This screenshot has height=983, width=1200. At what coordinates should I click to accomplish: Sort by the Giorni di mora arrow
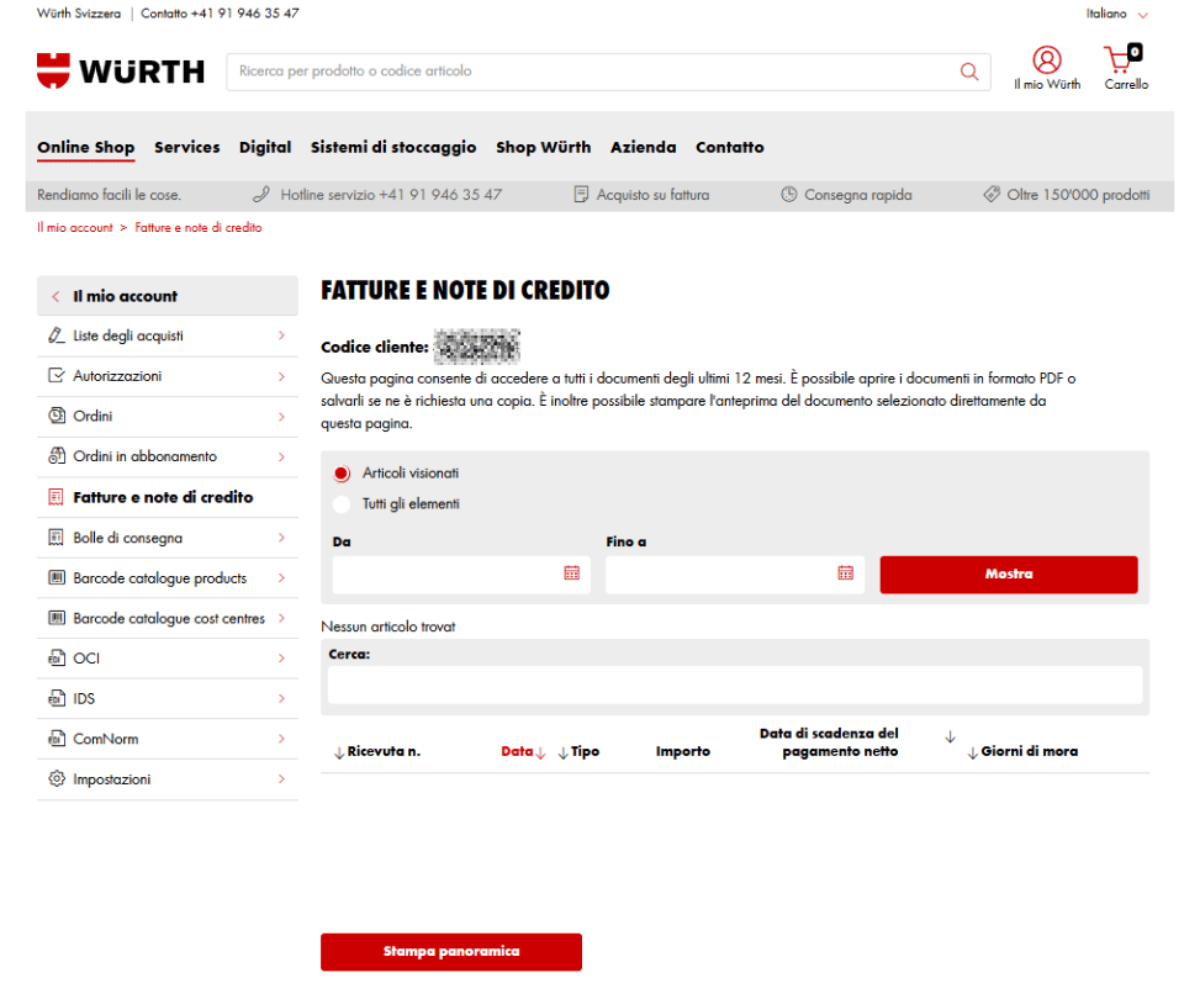point(973,752)
